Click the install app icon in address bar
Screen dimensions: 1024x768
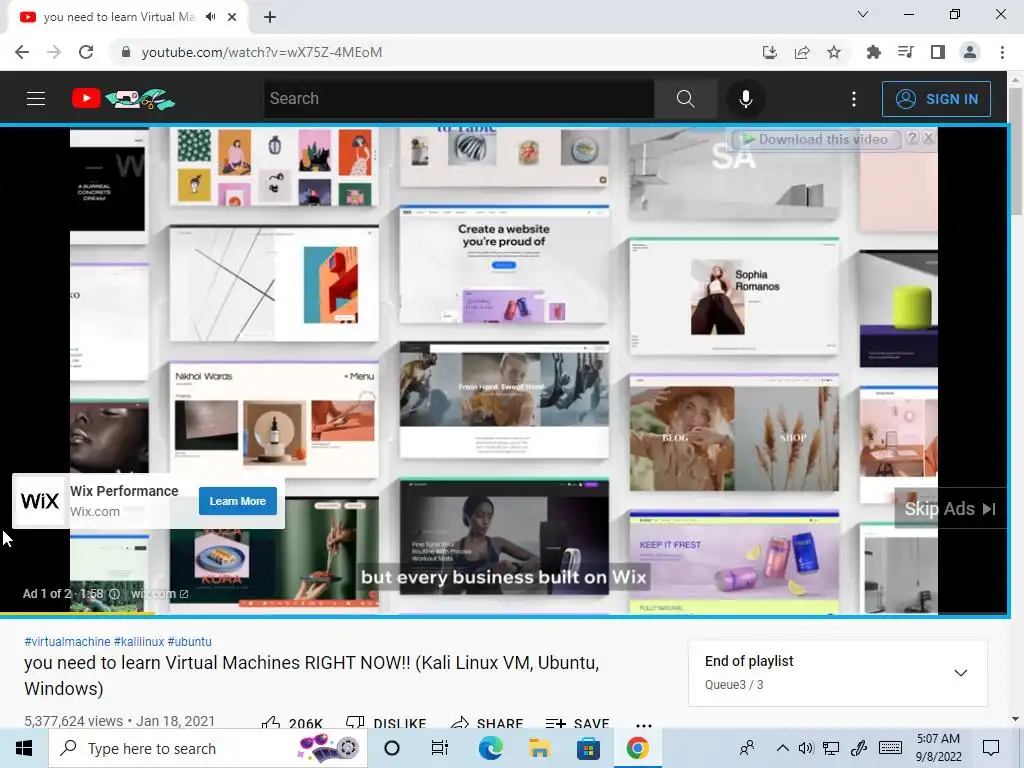pyautogui.click(x=770, y=52)
